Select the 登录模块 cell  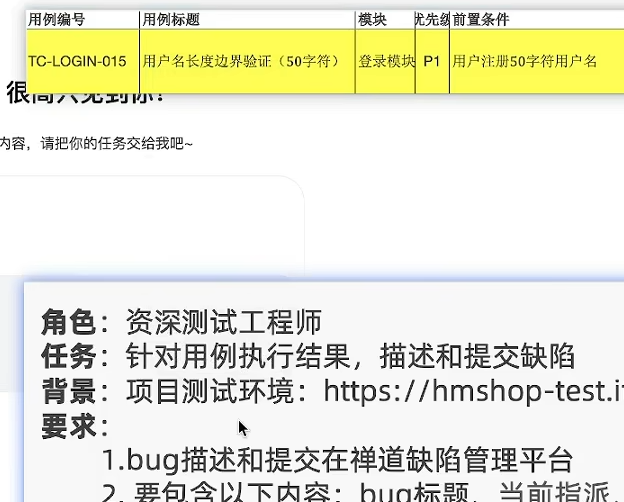pos(385,61)
